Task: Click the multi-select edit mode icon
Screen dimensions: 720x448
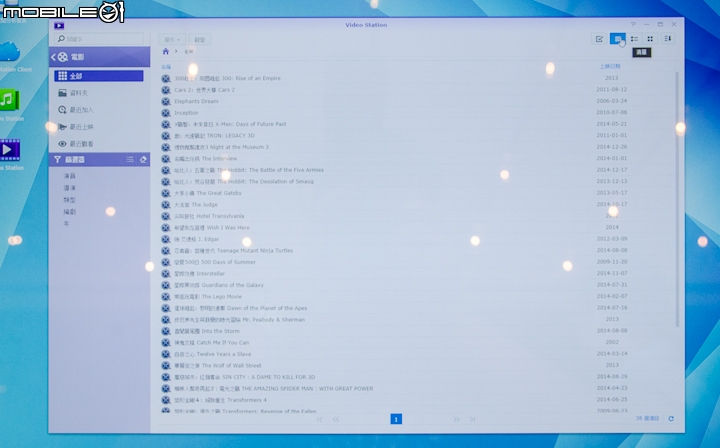Action: click(x=599, y=39)
